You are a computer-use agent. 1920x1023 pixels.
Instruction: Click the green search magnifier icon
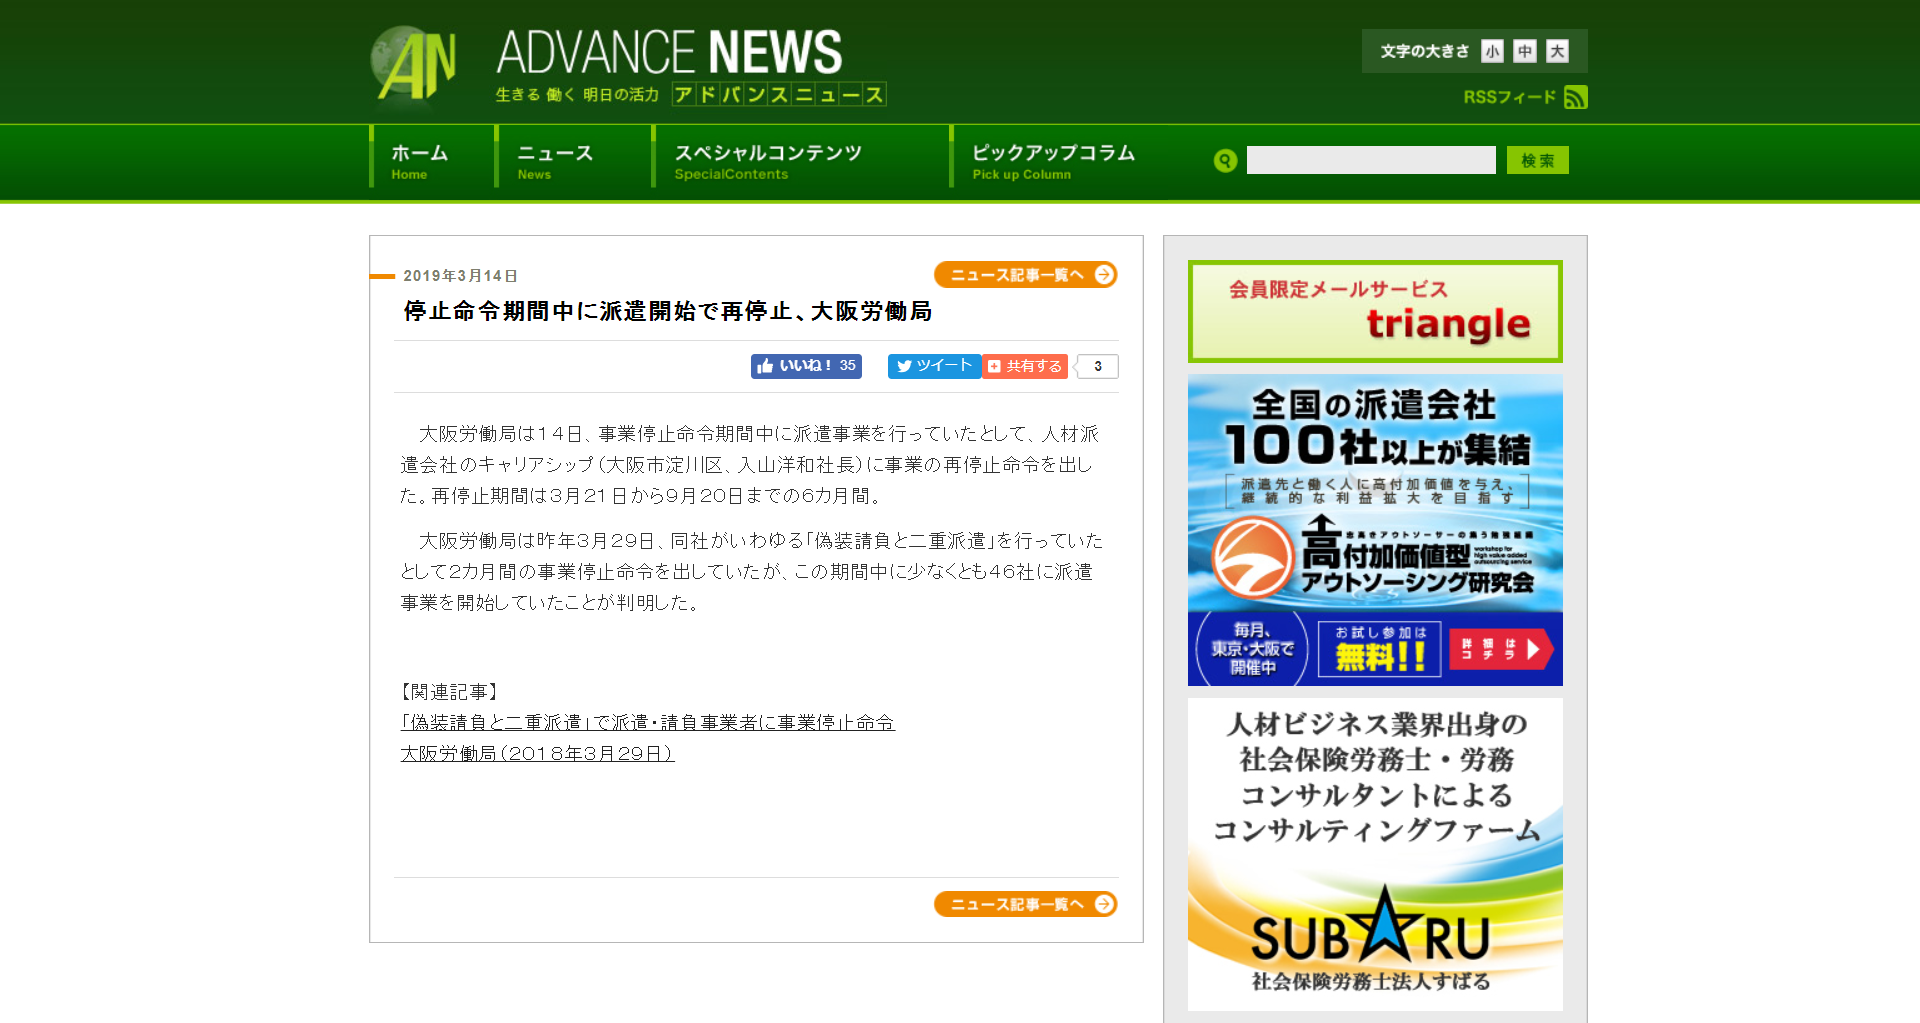pyautogui.click(x=1225, y=161)
